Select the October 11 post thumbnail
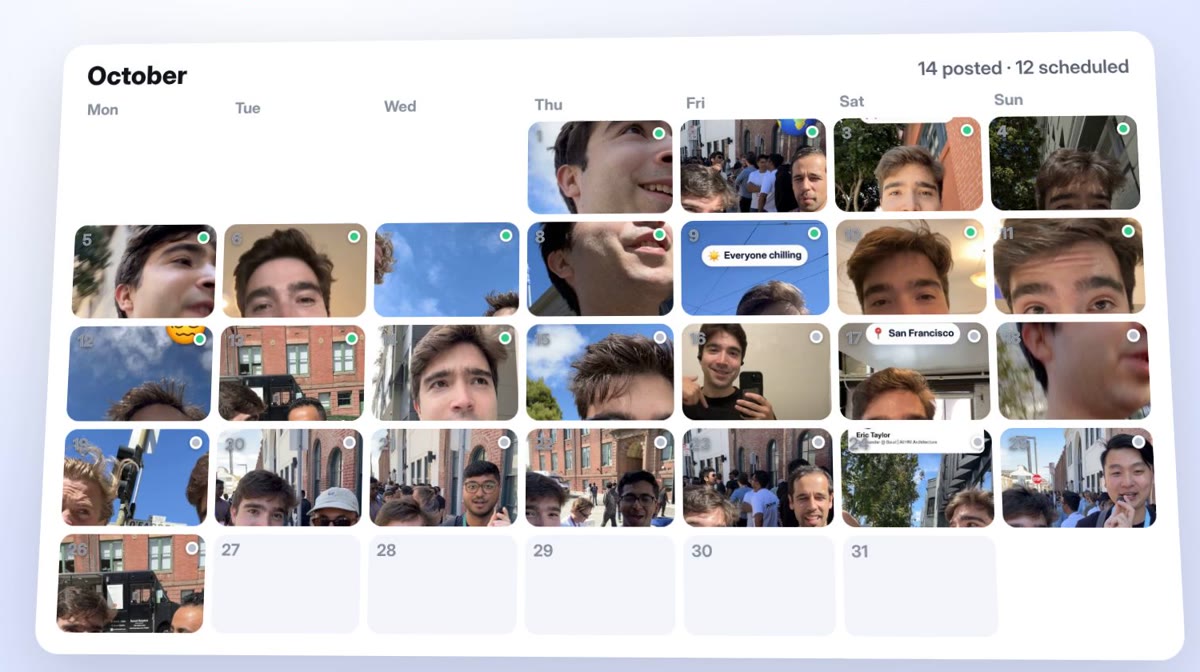 [1069, 266]
